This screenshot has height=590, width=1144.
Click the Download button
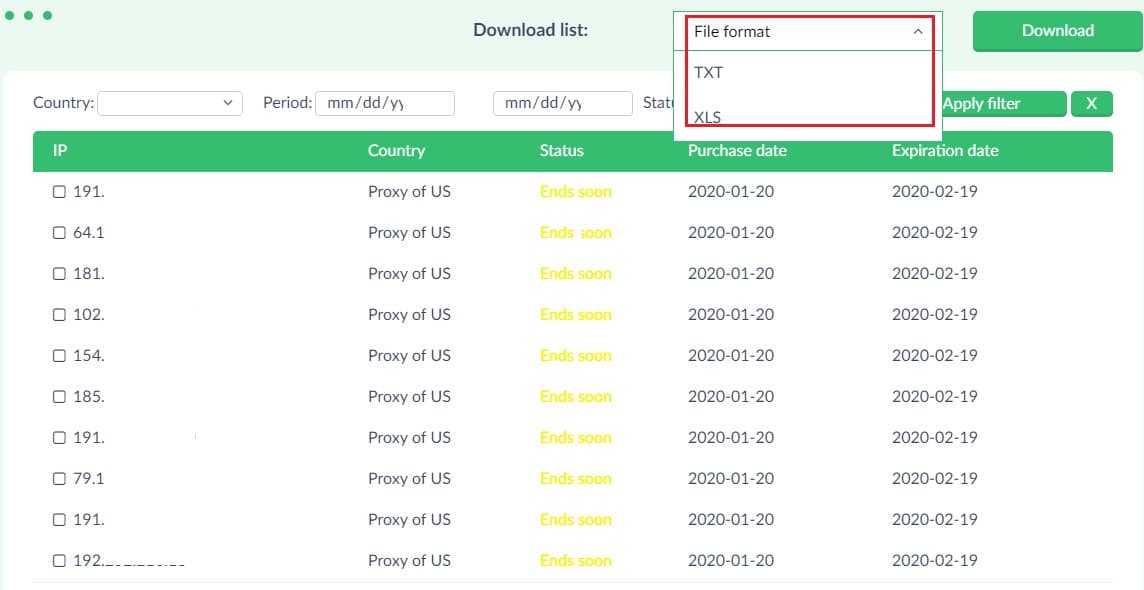coord(1057,31)
